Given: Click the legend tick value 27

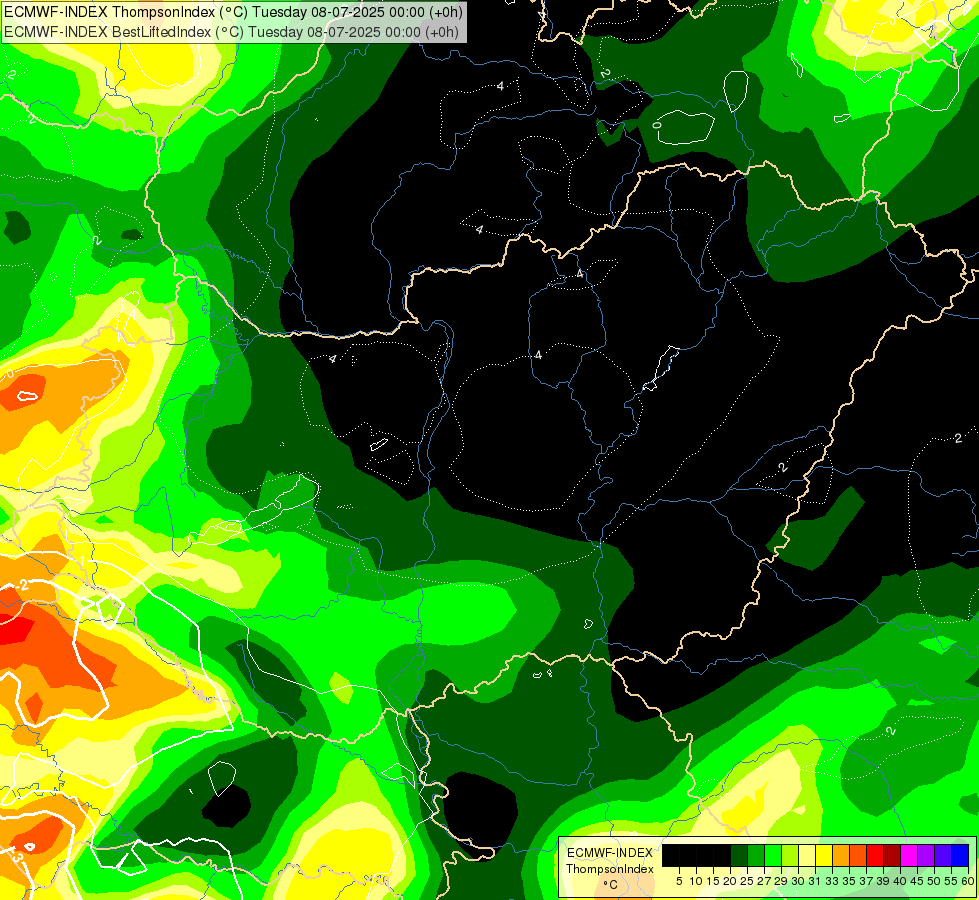Looking at the screenshot, I should click(x=764, y=881).
